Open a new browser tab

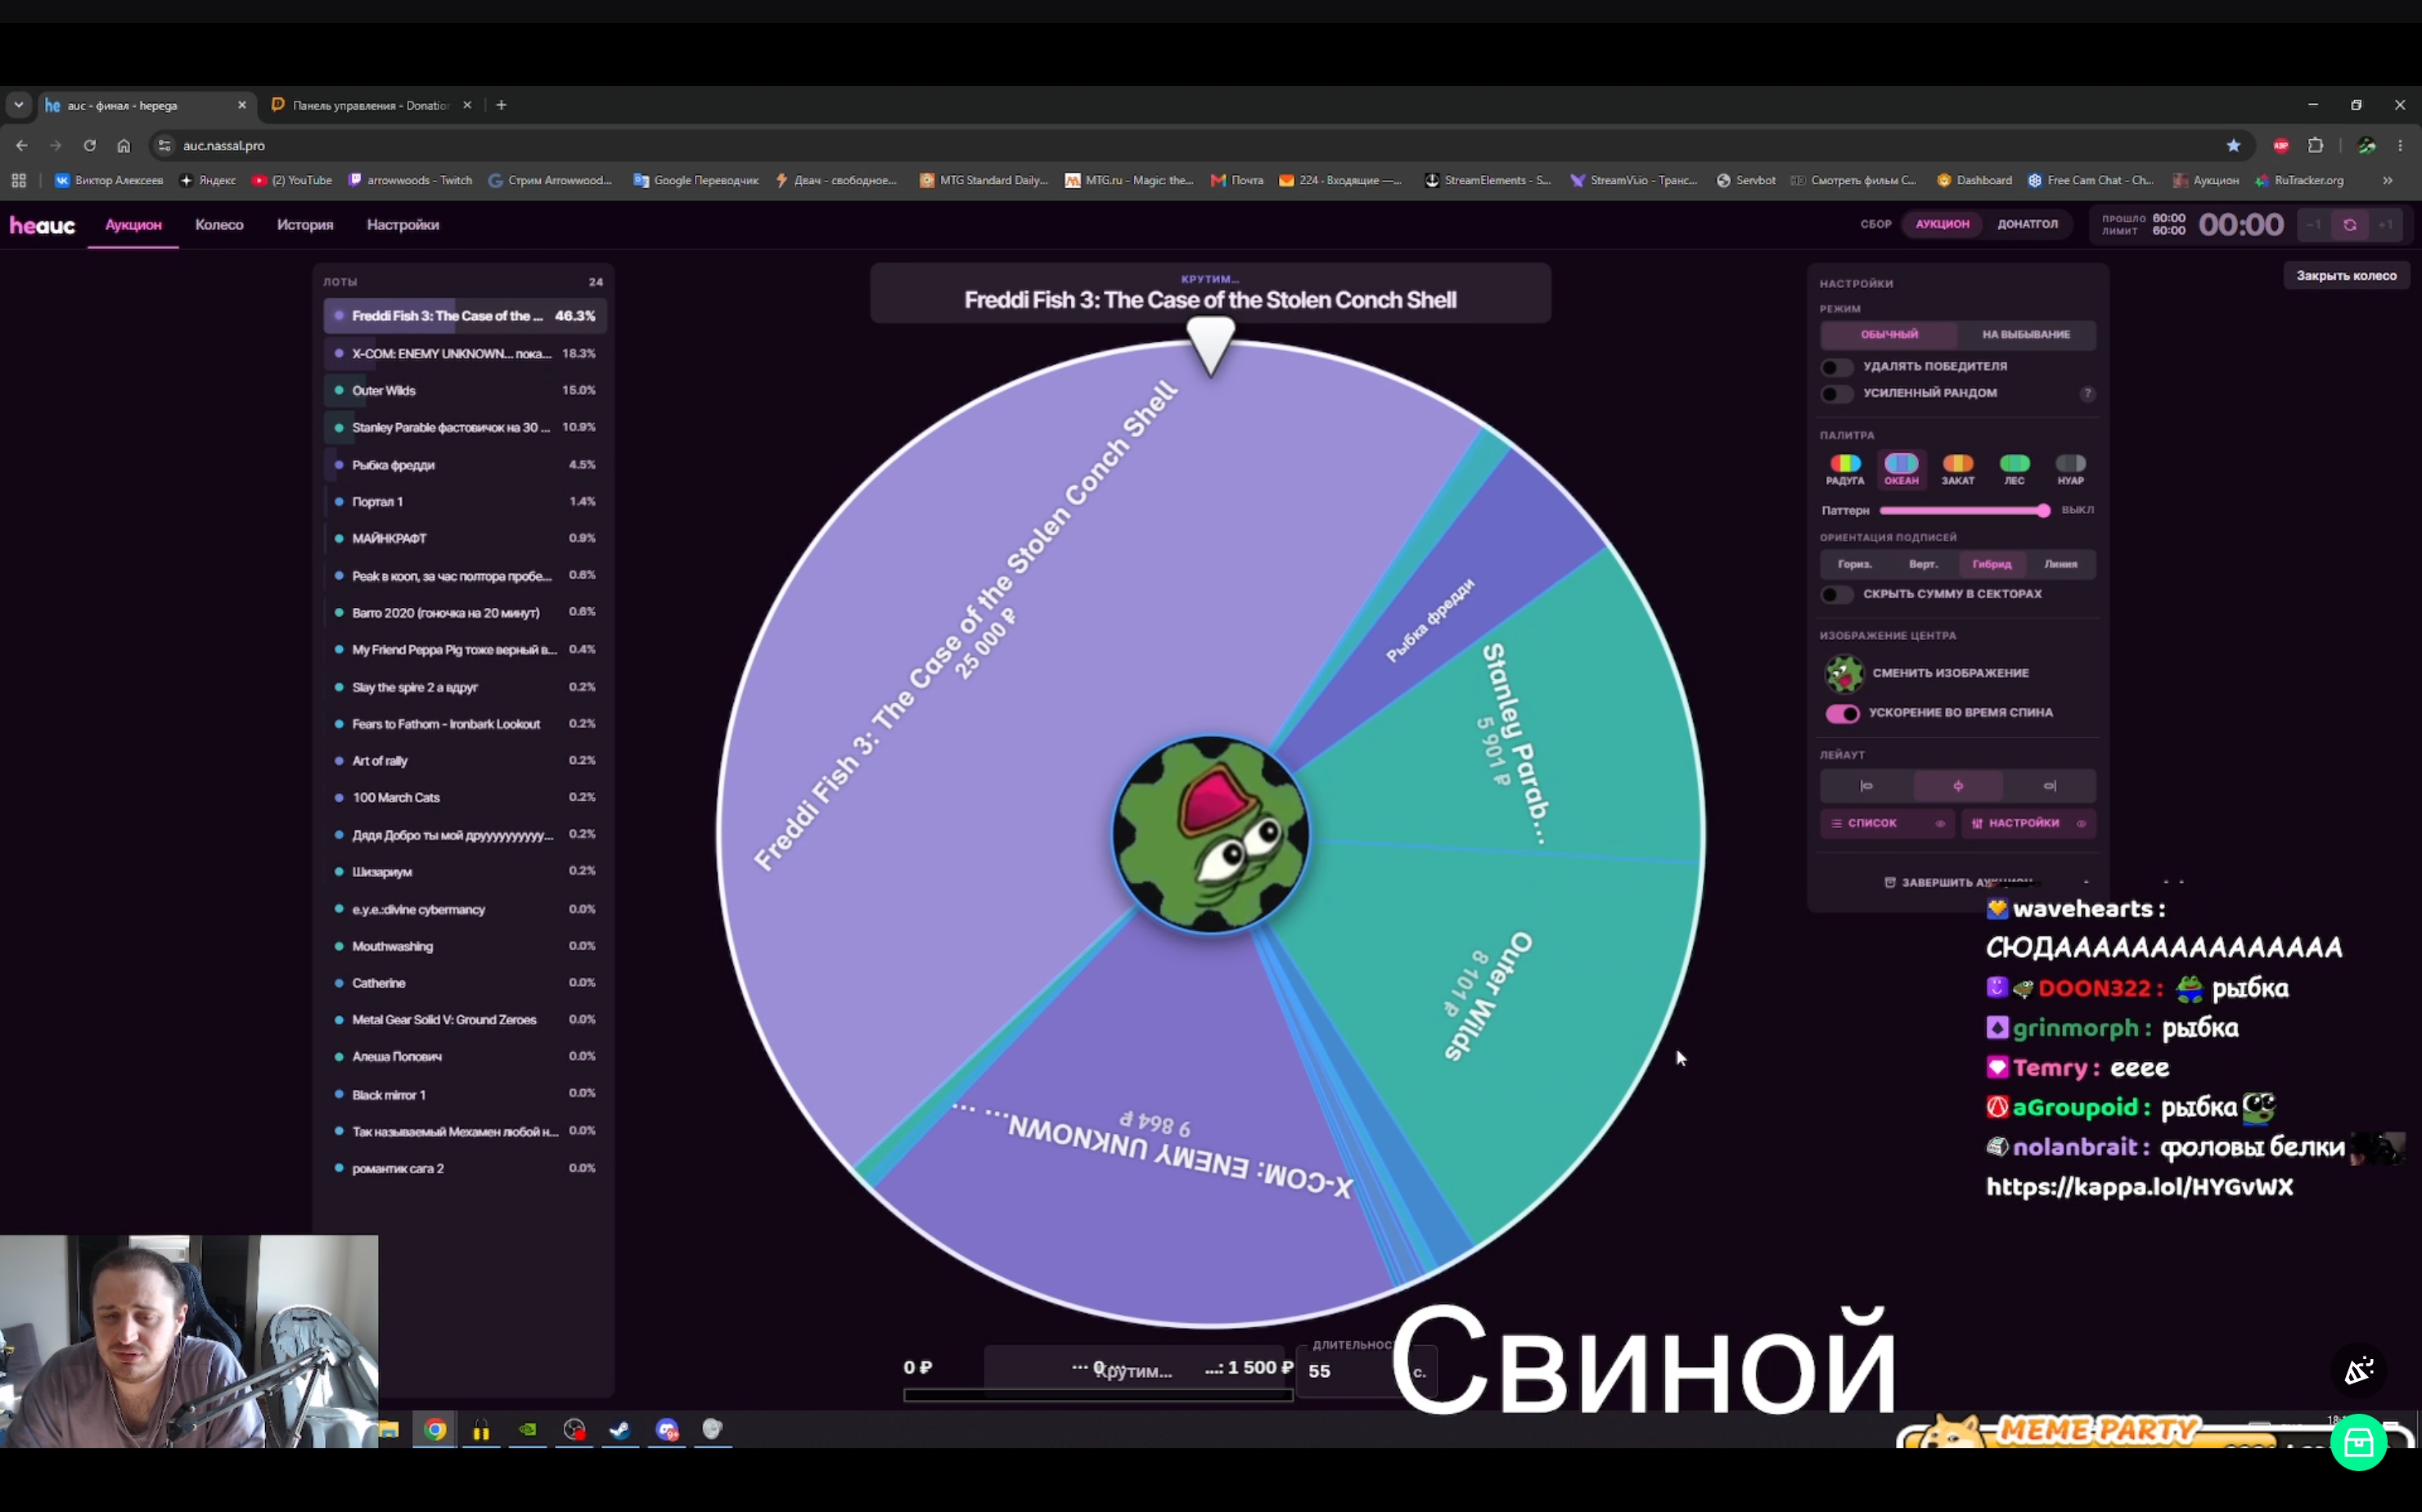(502, 105)
